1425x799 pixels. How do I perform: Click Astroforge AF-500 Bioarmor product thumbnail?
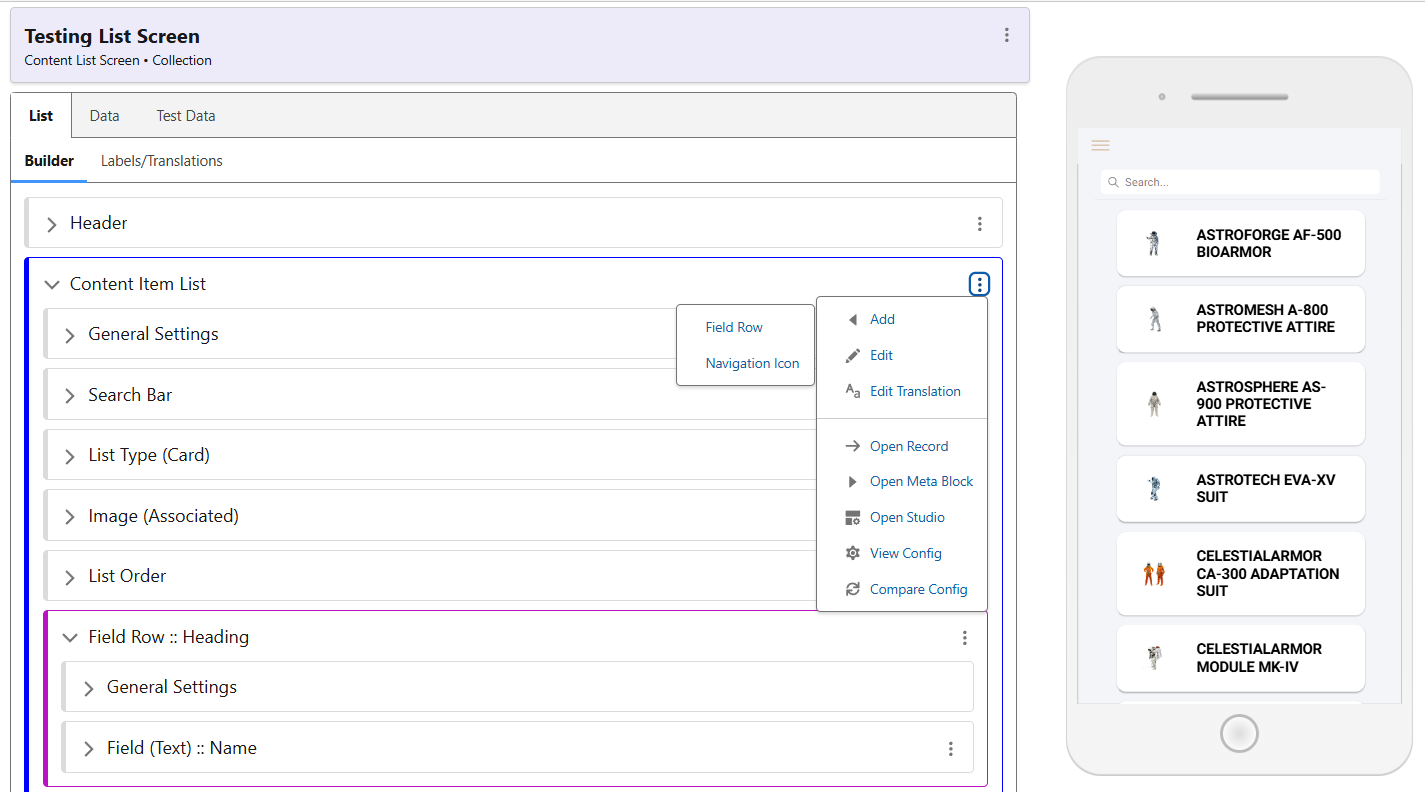pos(1154,243)
